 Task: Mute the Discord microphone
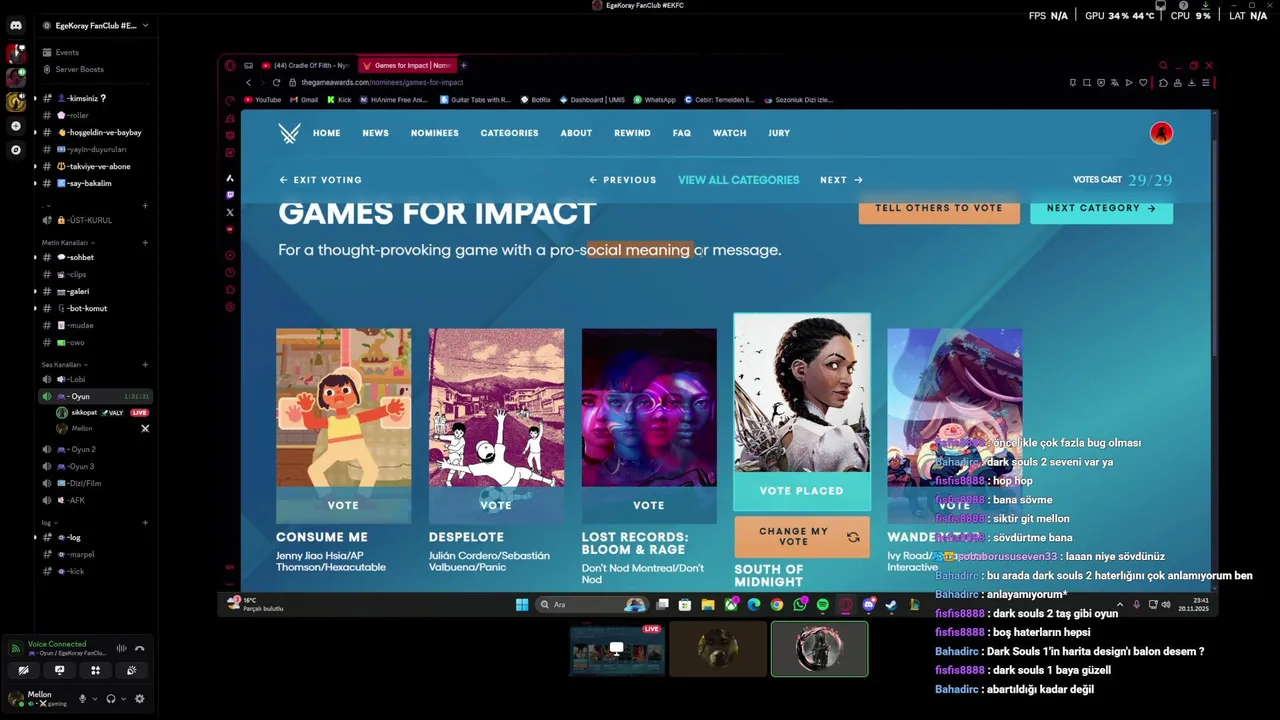(82, 699)
